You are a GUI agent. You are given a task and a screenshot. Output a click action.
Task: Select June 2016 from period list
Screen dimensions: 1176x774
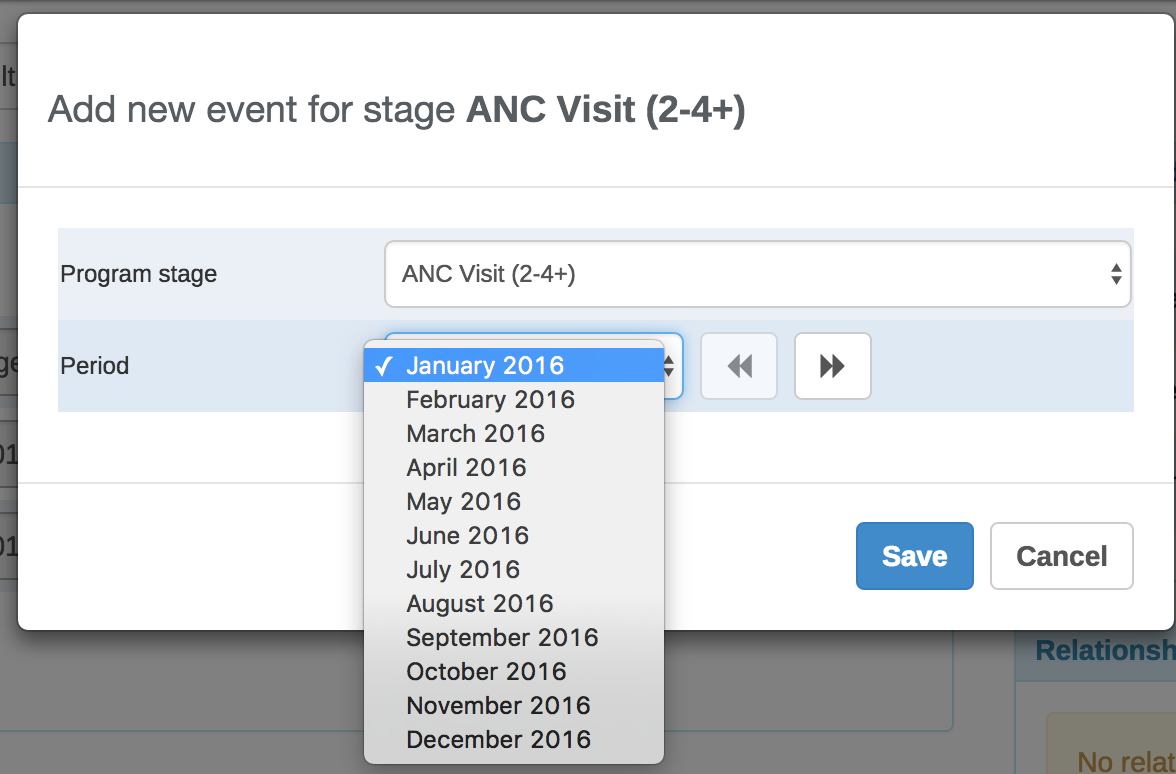point(467,536)
